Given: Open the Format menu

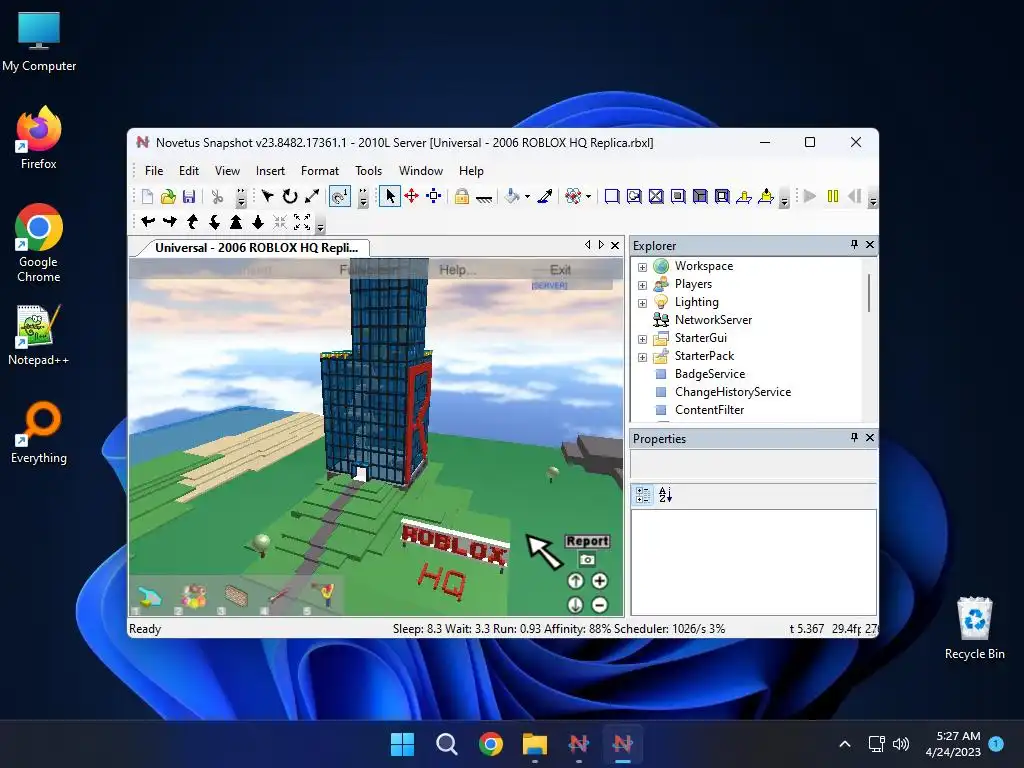Looking at the screenshot, I should pos(320,170).
